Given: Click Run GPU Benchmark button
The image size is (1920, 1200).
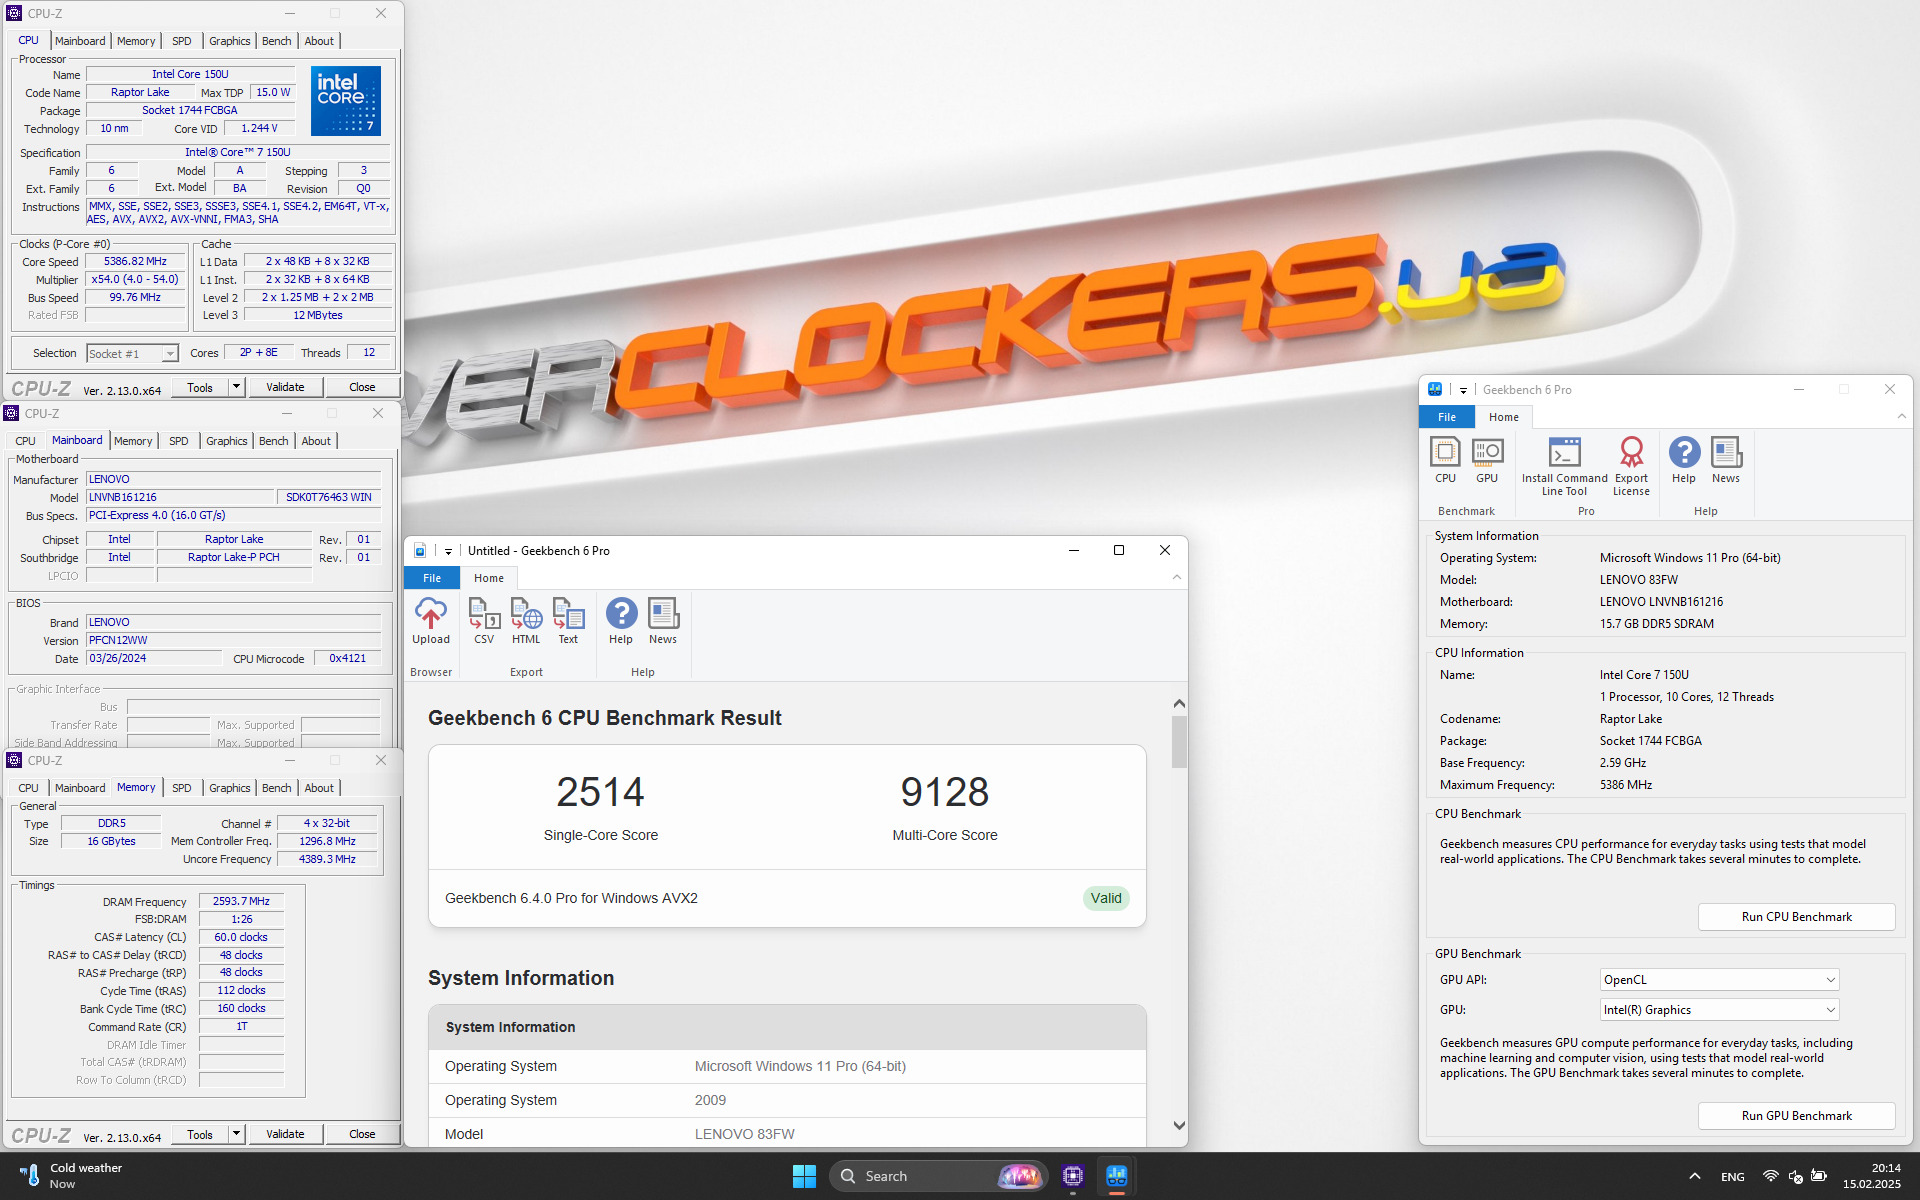Looking at the screenshot, I should coord(1796,1116).
